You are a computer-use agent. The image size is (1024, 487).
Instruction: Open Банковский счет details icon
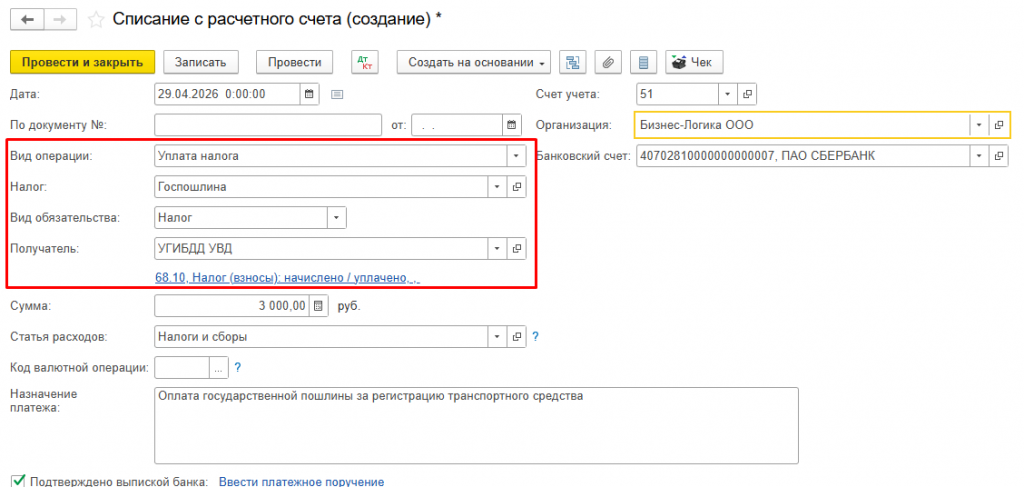pos(998,156)
